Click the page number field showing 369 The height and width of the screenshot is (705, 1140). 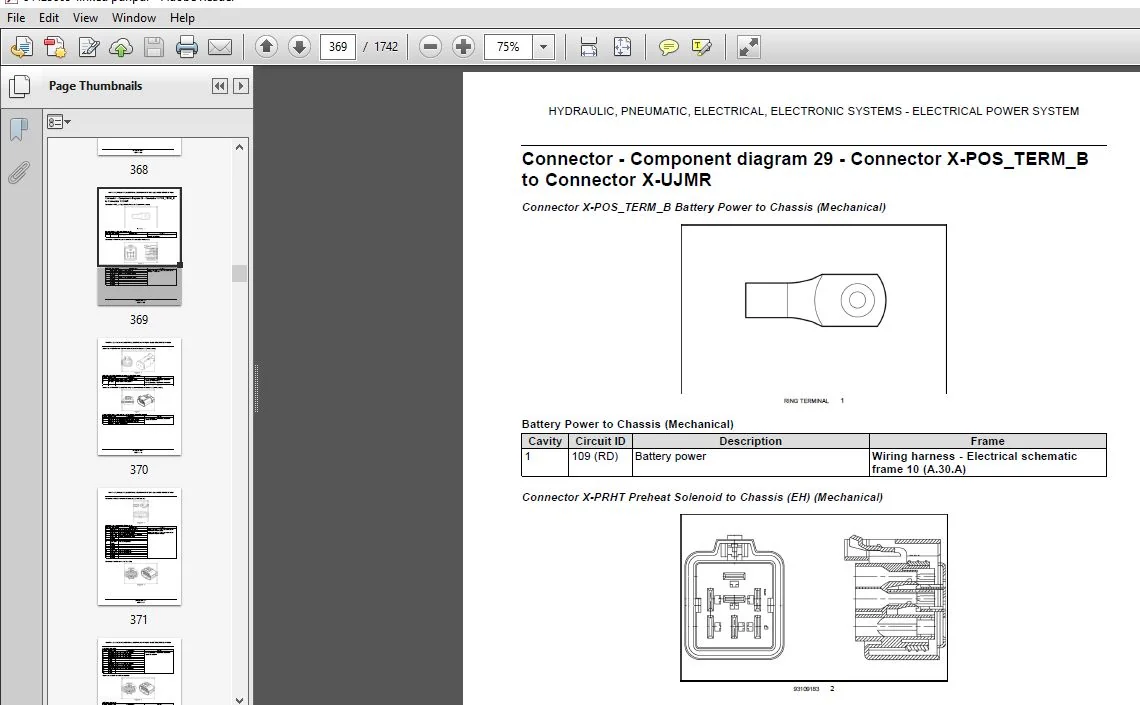tap(338, 47)
